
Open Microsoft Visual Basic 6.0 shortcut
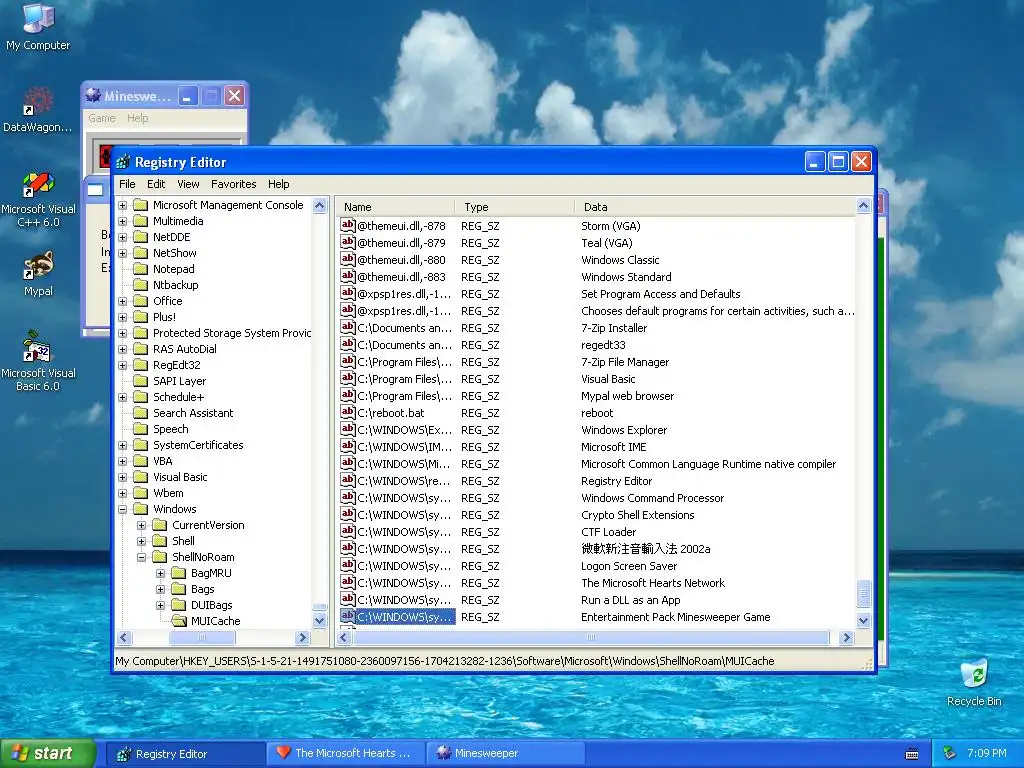click(x=38, y=361)
